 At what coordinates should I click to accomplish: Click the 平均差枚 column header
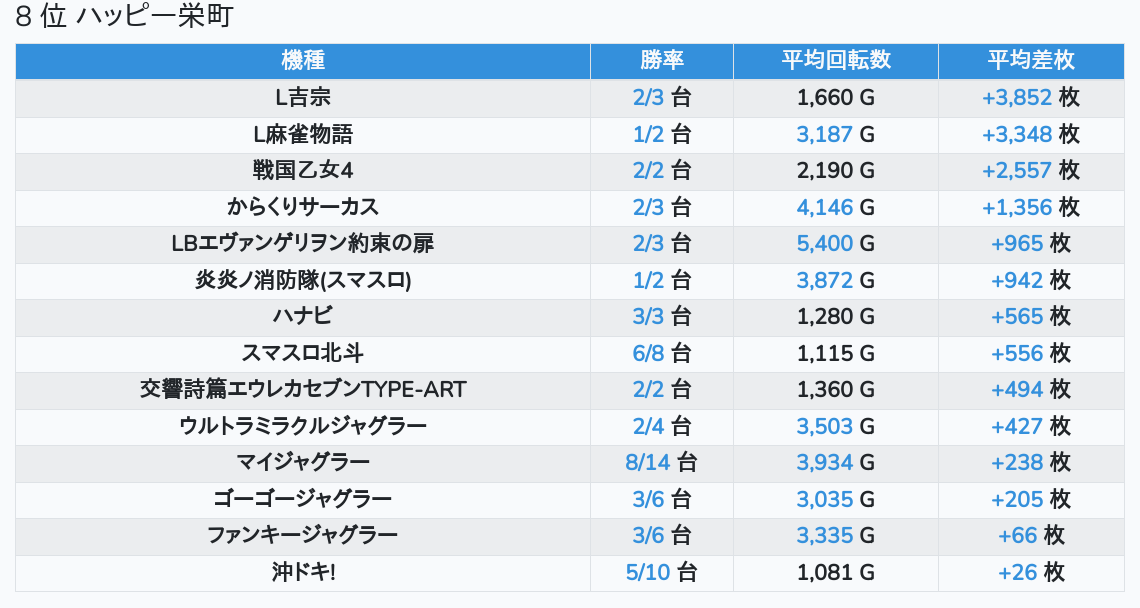(x=1031, y=60)
